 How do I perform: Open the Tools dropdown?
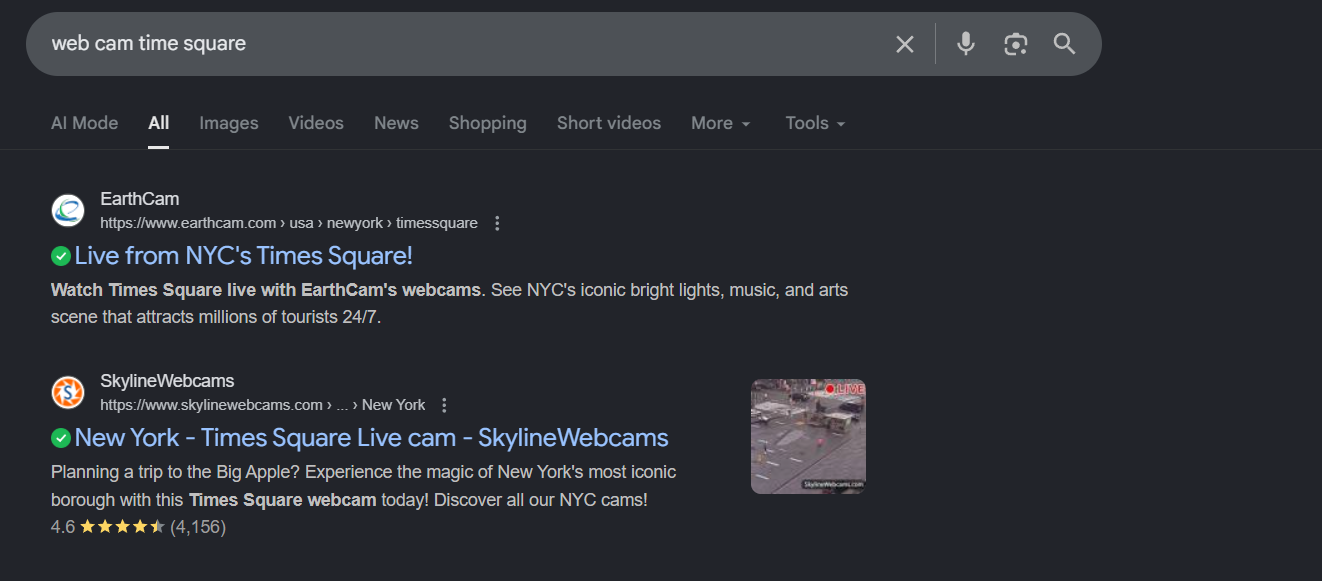click(816, 123)
